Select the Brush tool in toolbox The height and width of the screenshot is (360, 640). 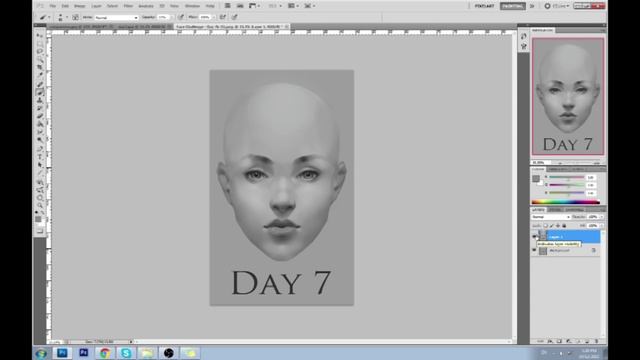40,93
